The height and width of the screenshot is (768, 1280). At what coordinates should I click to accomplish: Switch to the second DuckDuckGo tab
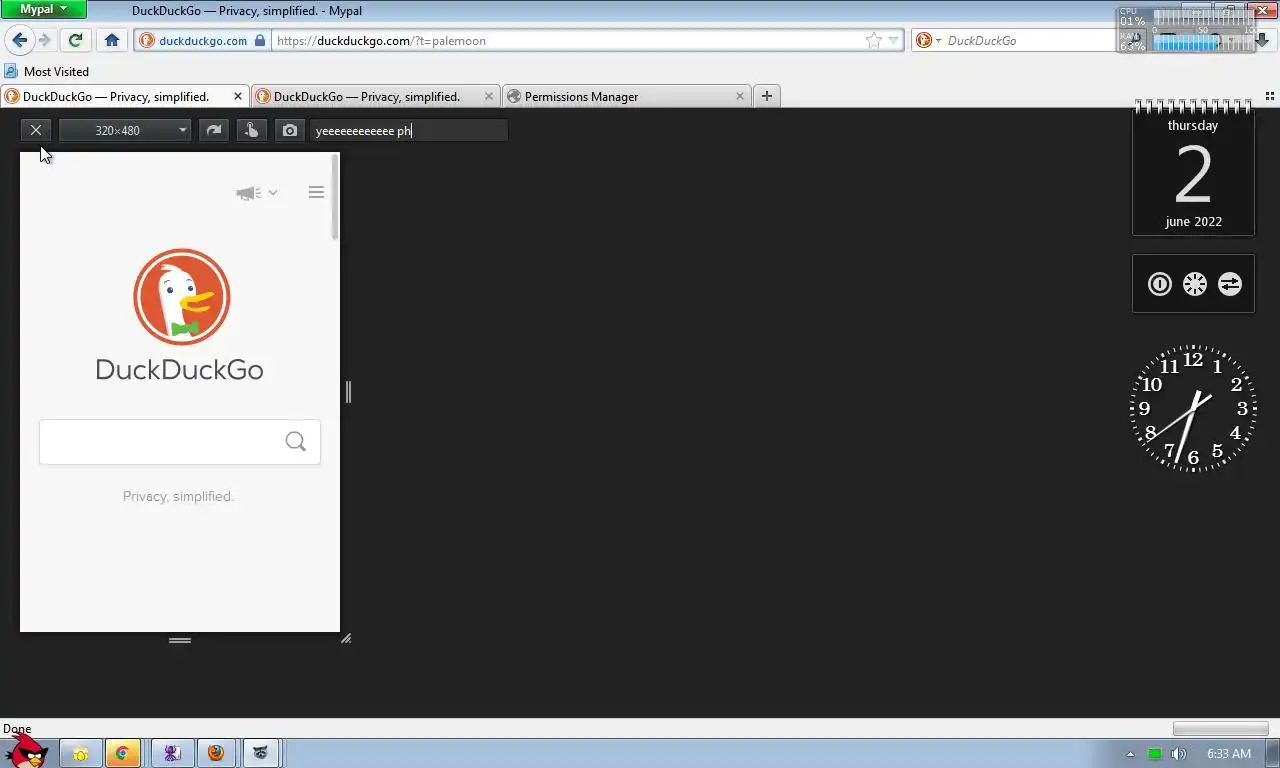coord(367,96)
